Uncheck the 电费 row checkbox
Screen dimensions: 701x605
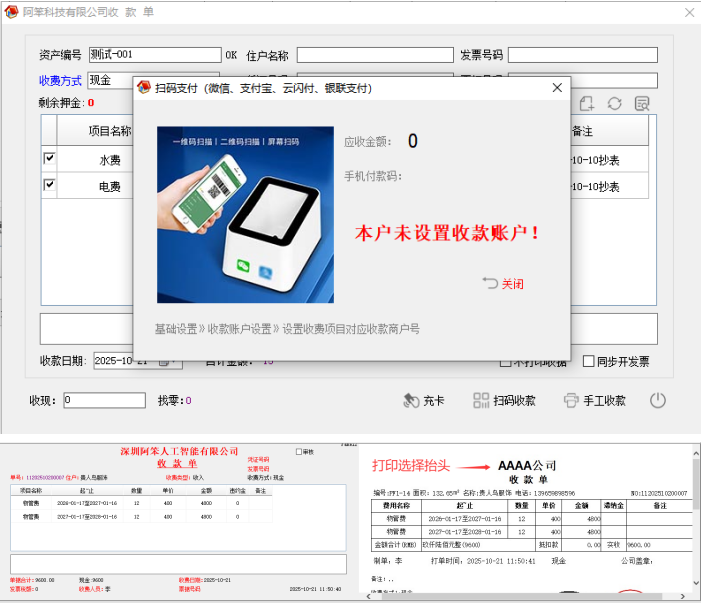point(50,184)
